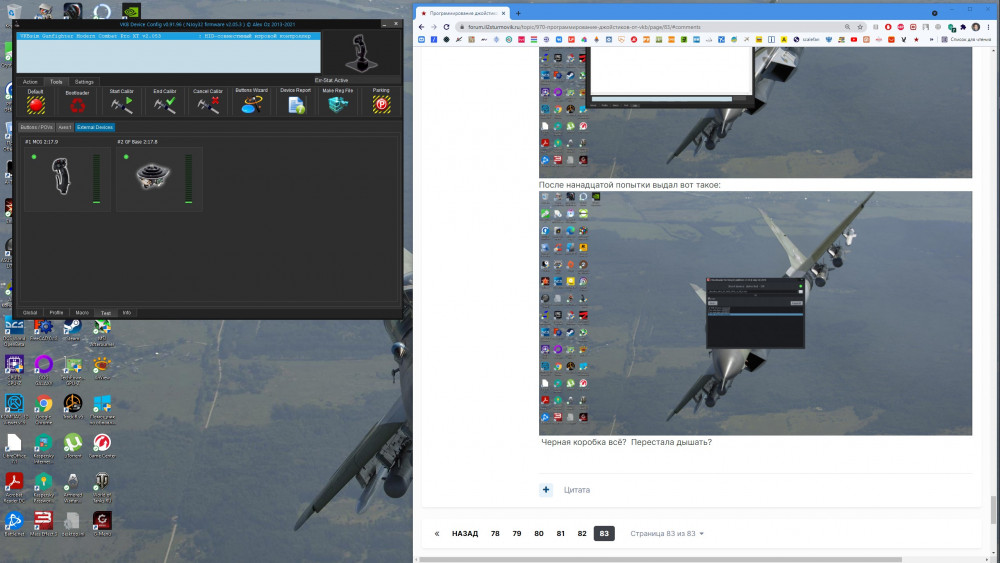Open Battle.net desktop shortcut
Image resolution: width=1000 pixels, height=563 pixels.
[14, 525]
